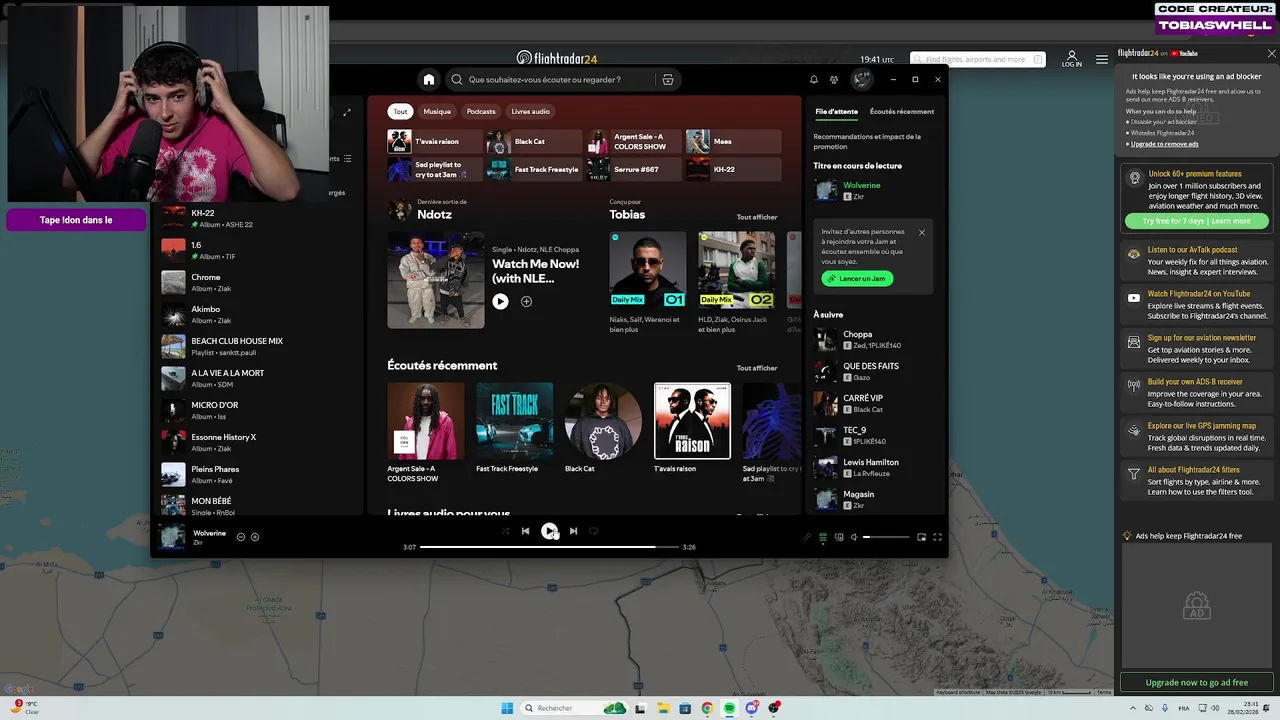The image size is (1280, 720).
Task: Adjust Spotify volume slider
Action: pyautogui.click(x=886, y=537)
